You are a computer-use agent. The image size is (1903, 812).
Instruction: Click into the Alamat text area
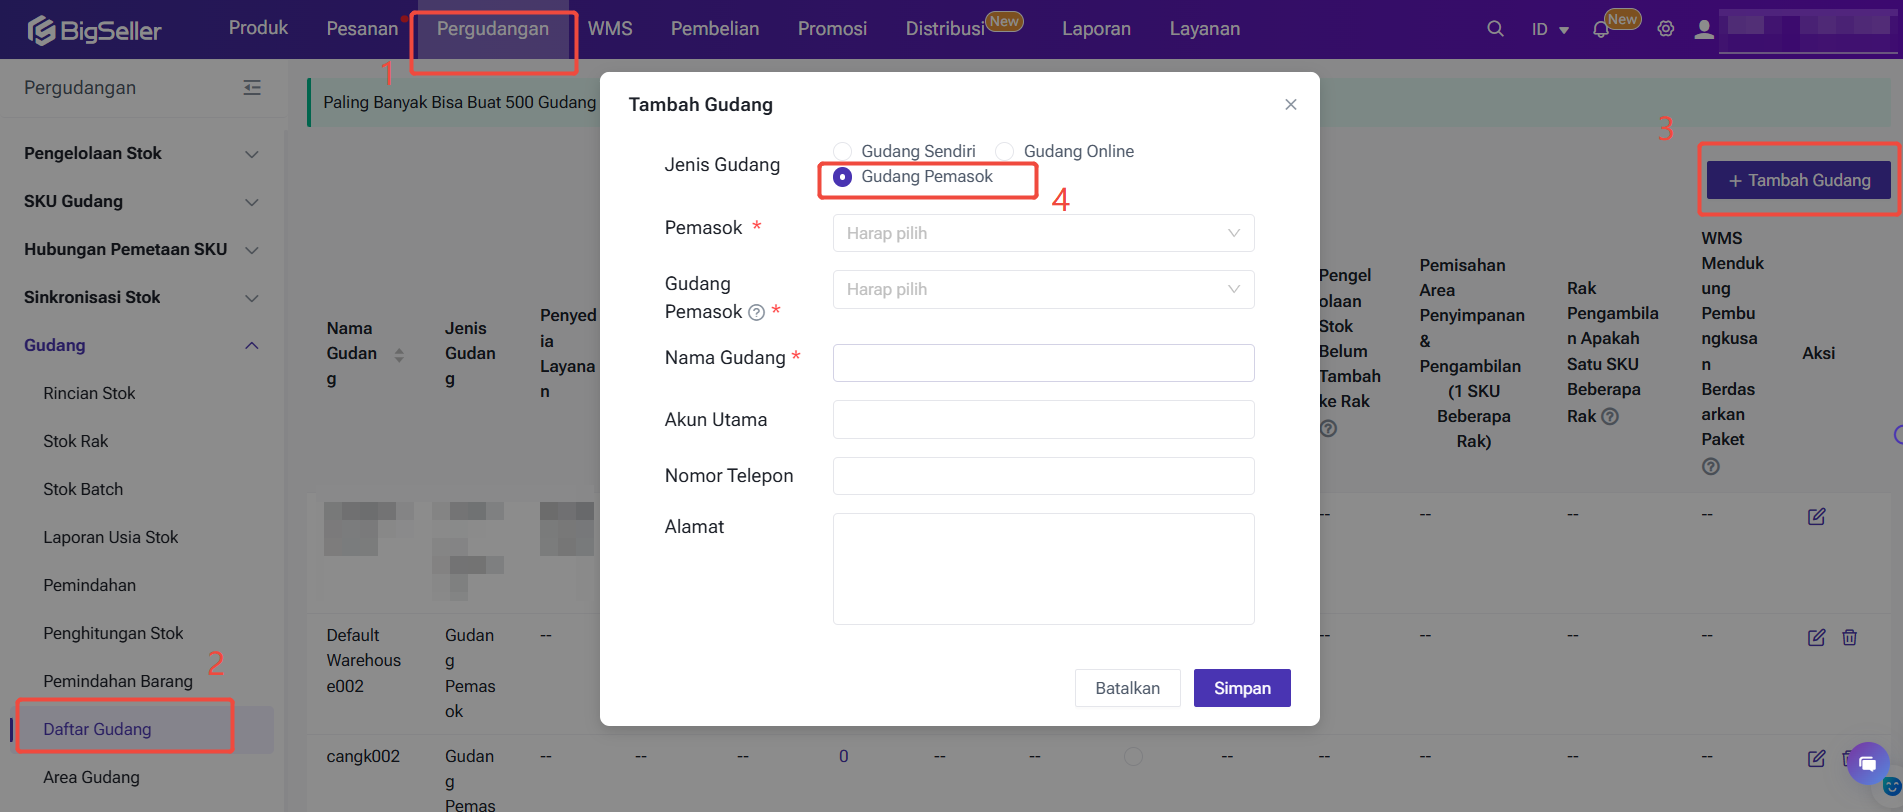(x=1043, y=569)
